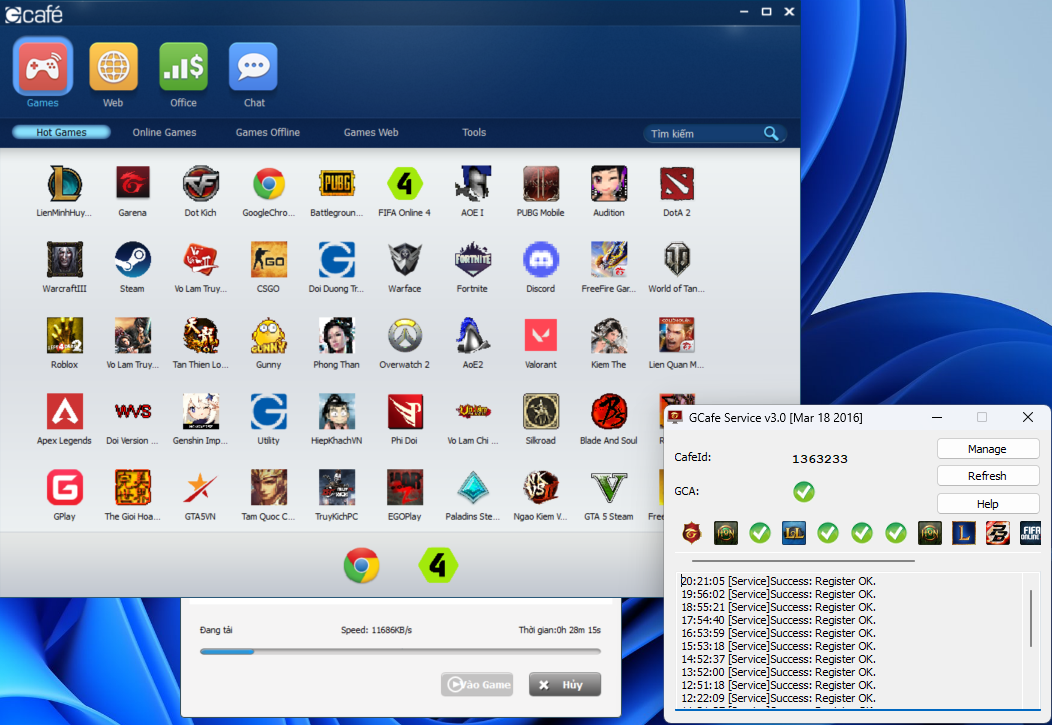
Task: Click the download progress bar
Action: pyautogui.click(x=400, y=651)
